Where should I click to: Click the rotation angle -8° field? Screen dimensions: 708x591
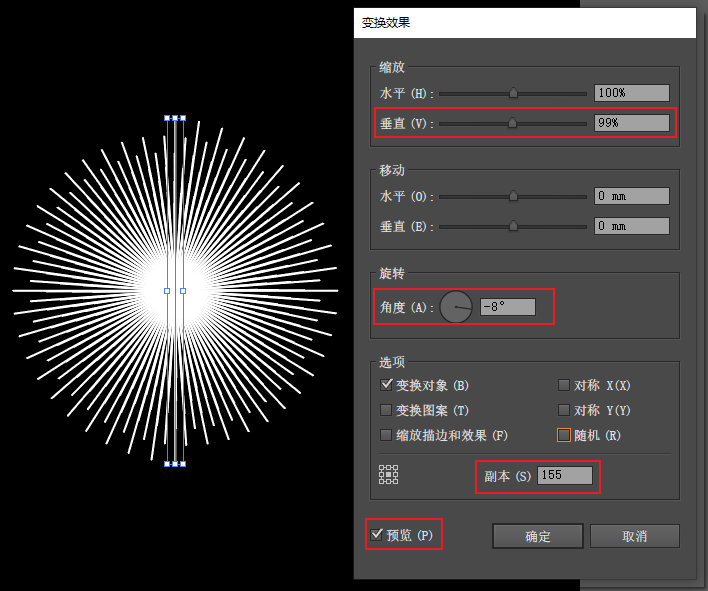508,307
